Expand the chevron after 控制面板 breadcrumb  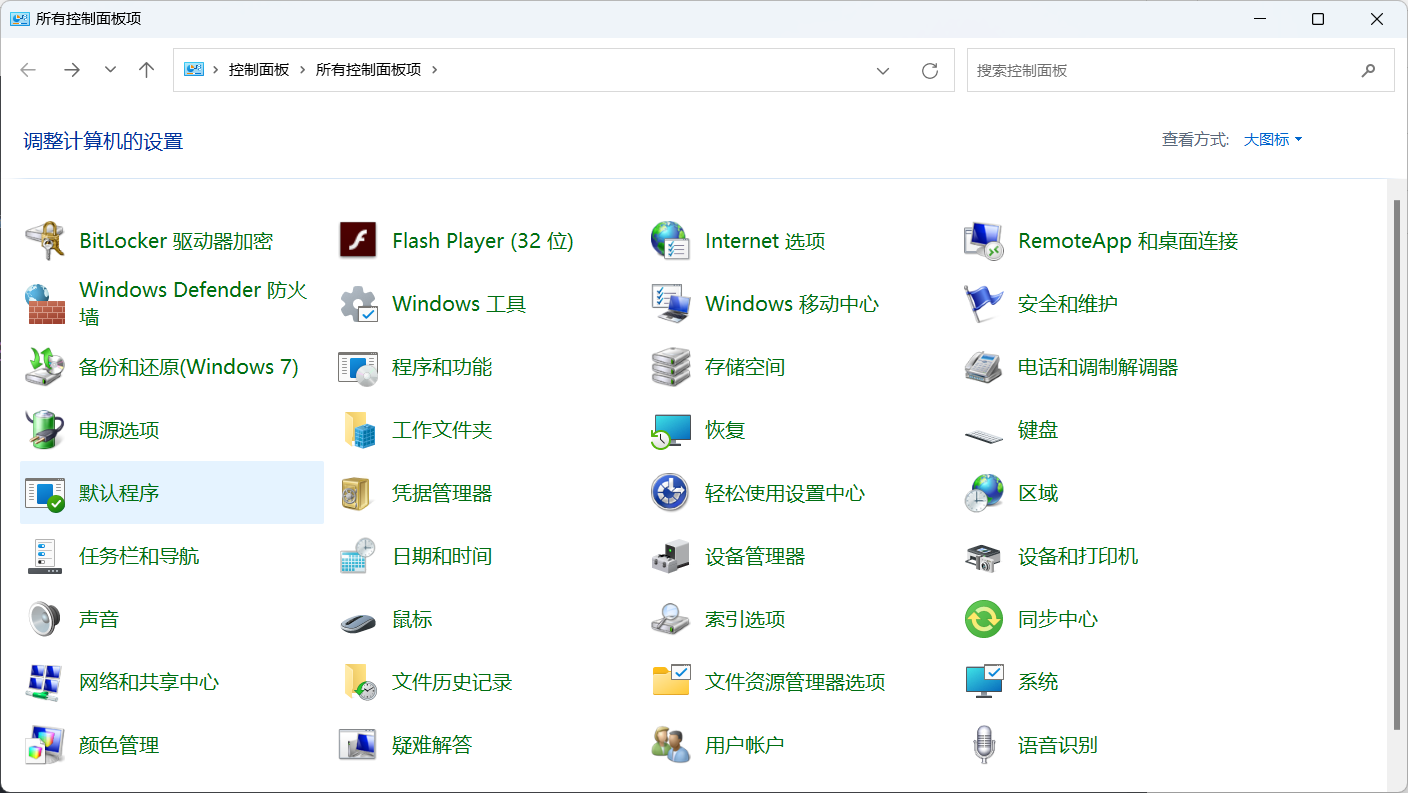[302, 70]
